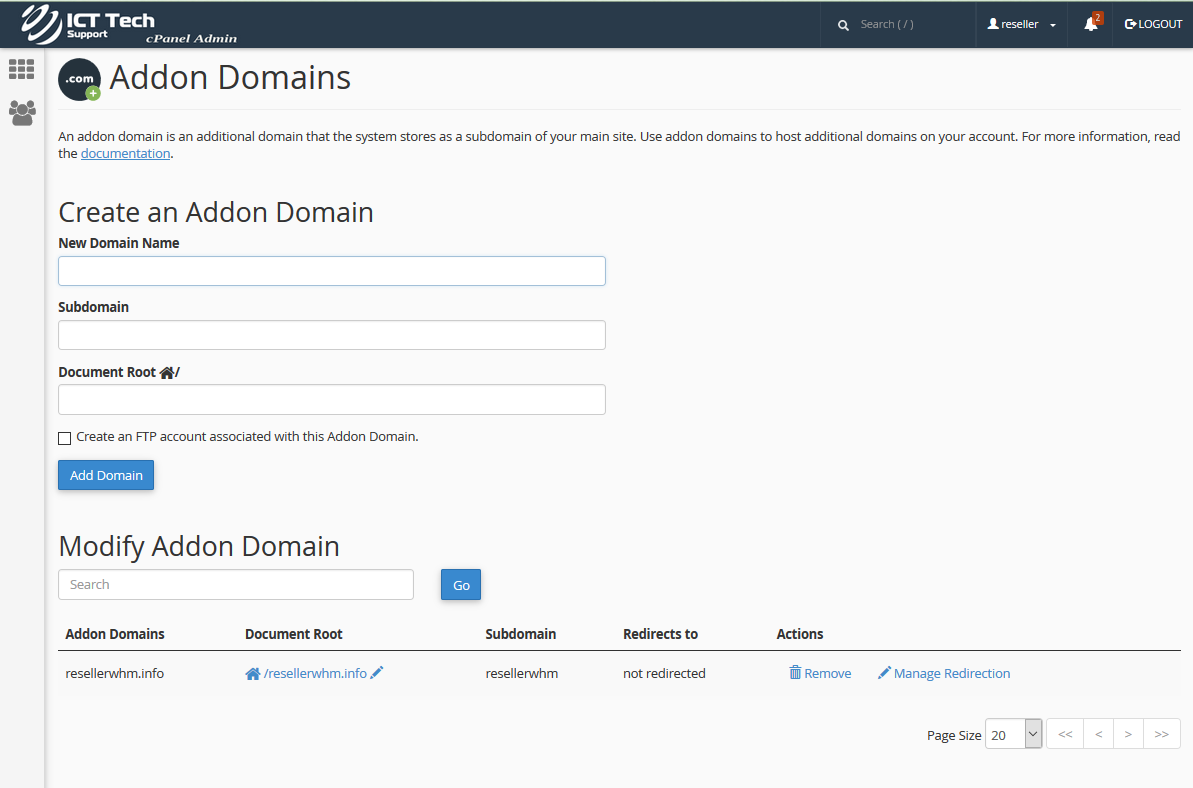Click the home icon in Document Root column

[x=253, y=674]
